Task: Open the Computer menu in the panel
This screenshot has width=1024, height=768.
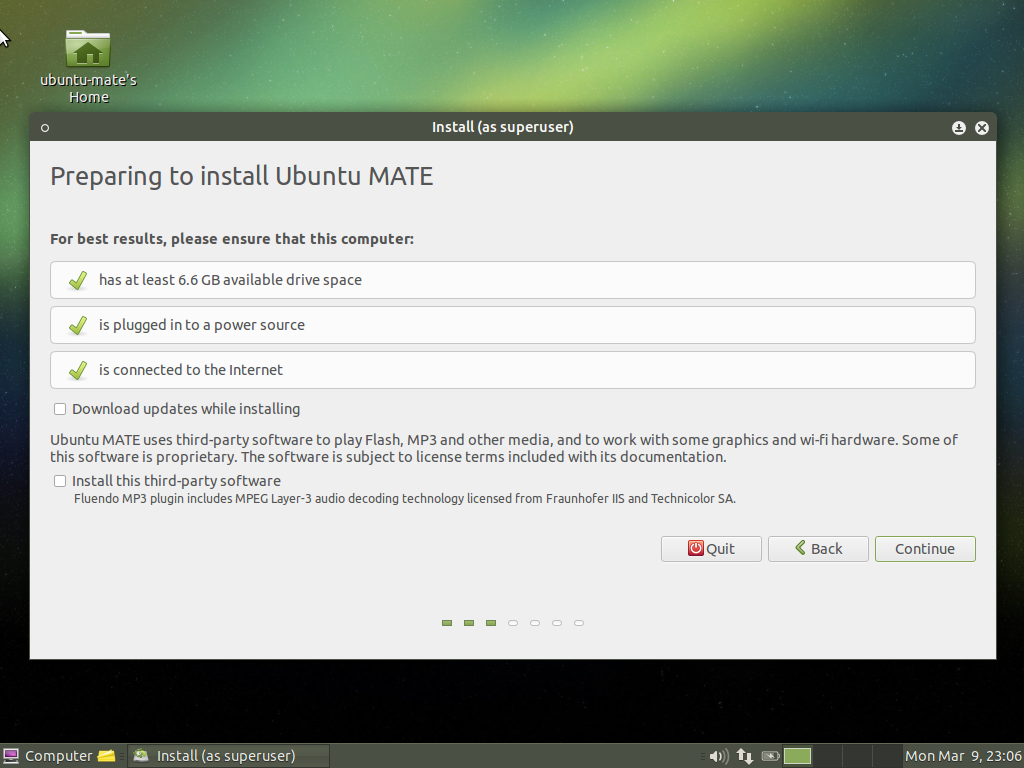Action: [x=48, y=756]
